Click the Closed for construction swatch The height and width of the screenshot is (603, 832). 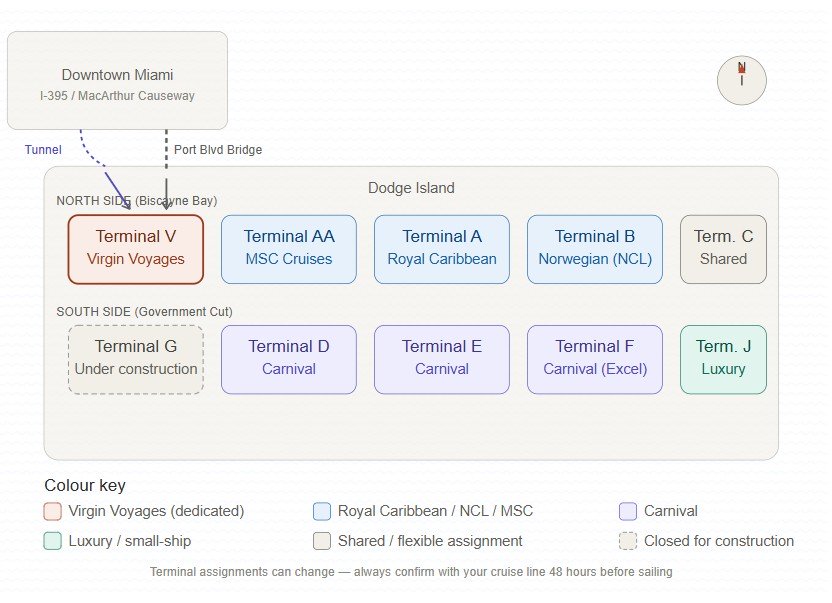628,541
